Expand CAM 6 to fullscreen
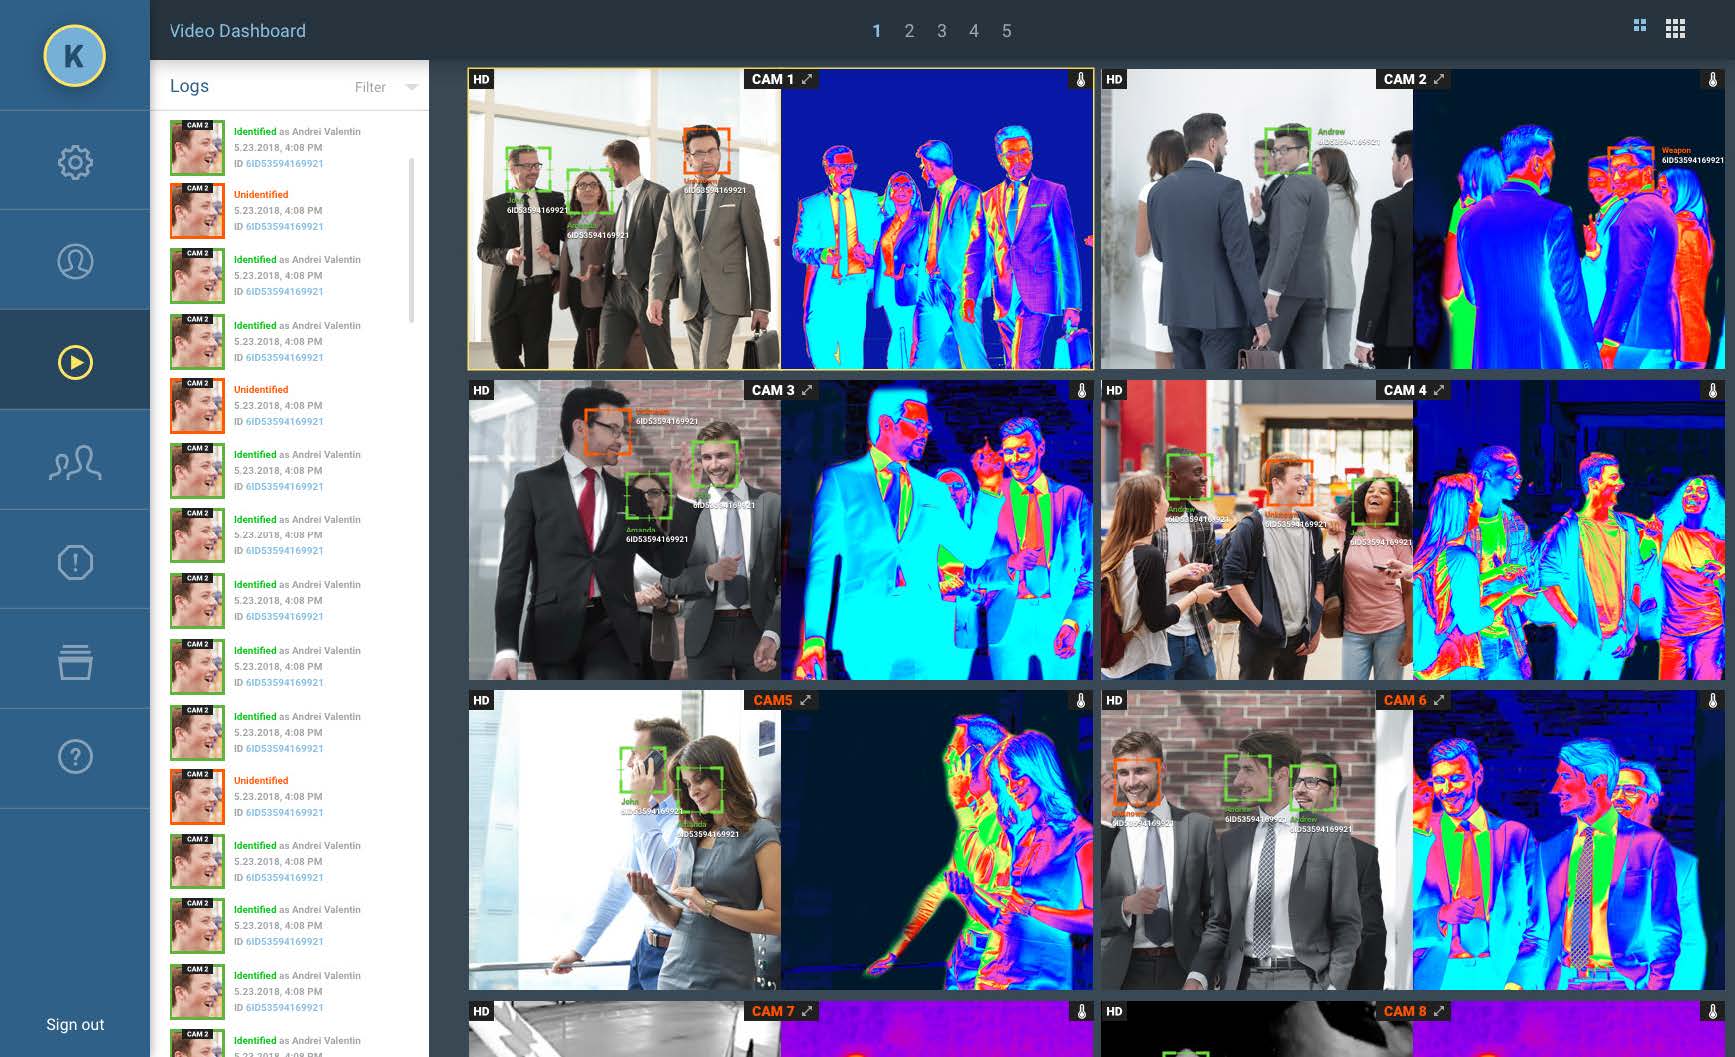 pyautogui.click(x=1439, y=700)
